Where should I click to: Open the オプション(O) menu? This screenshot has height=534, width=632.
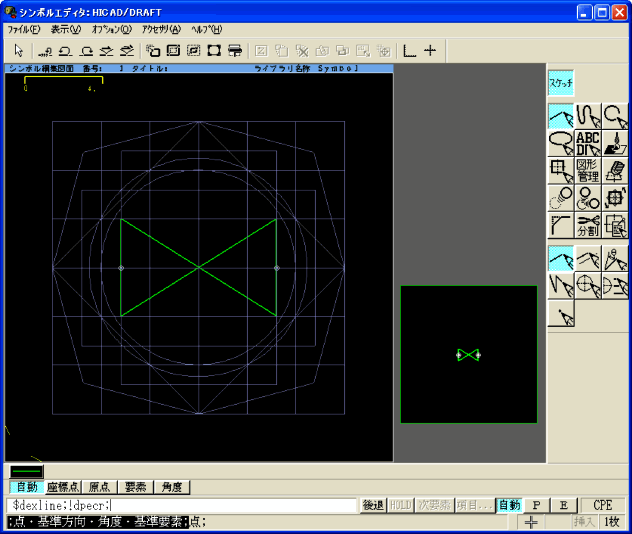point(111,29)
